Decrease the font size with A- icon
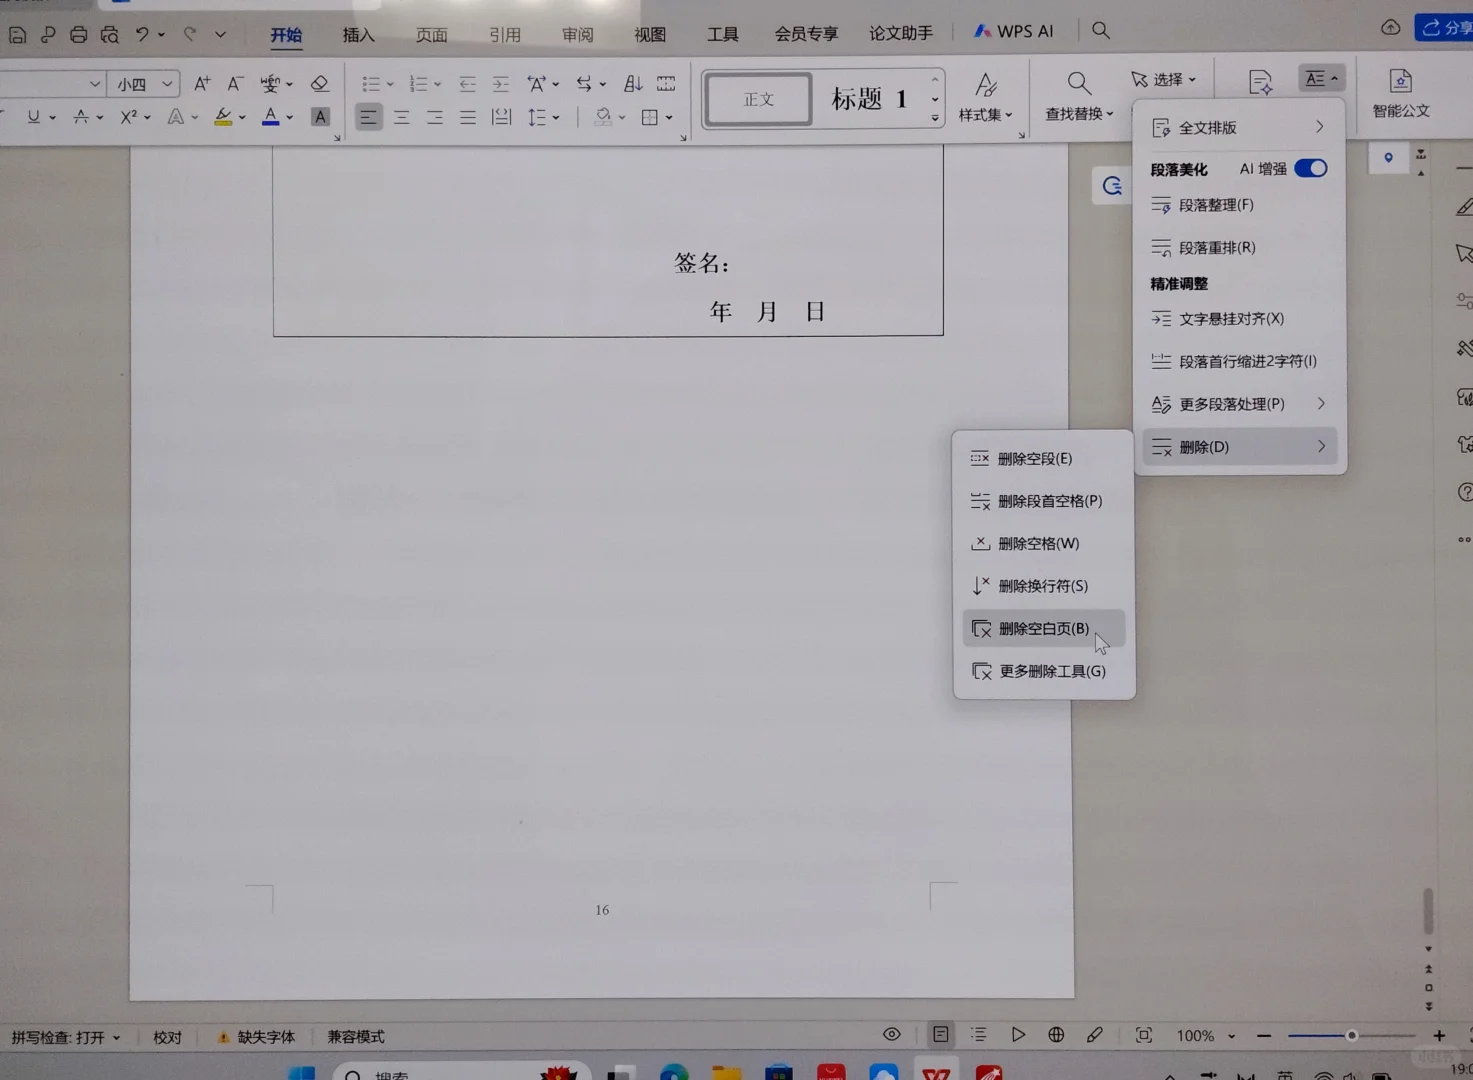The height and width of the screenshot is (1080, 1473). (x=235, y=84)
